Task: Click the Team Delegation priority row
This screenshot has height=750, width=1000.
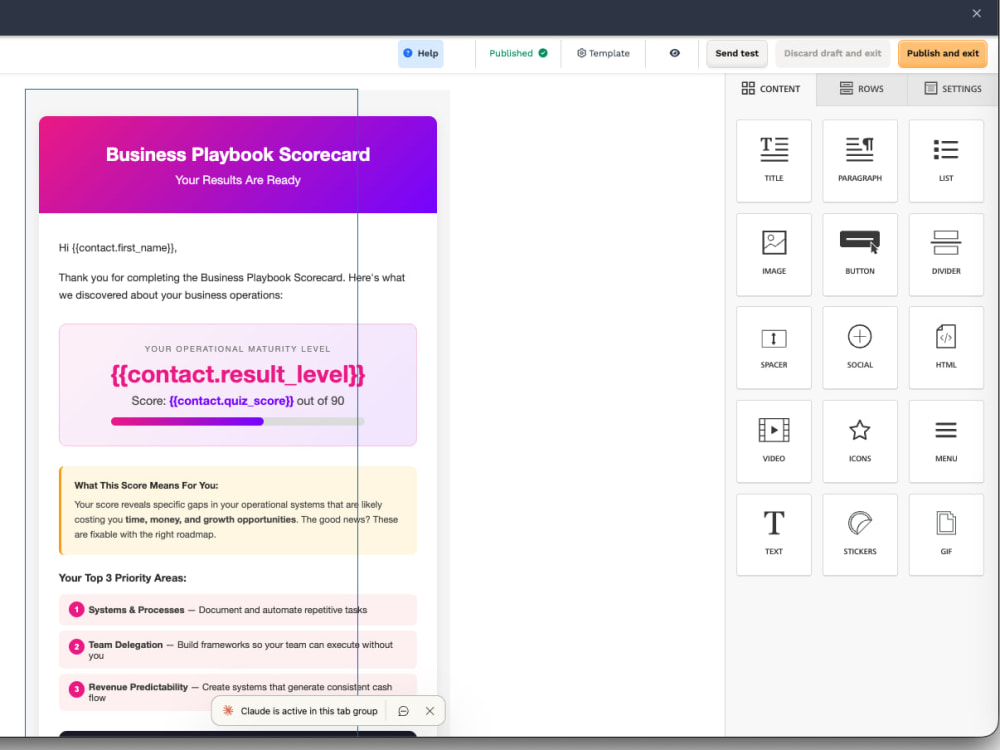Action: pos(238,650)
